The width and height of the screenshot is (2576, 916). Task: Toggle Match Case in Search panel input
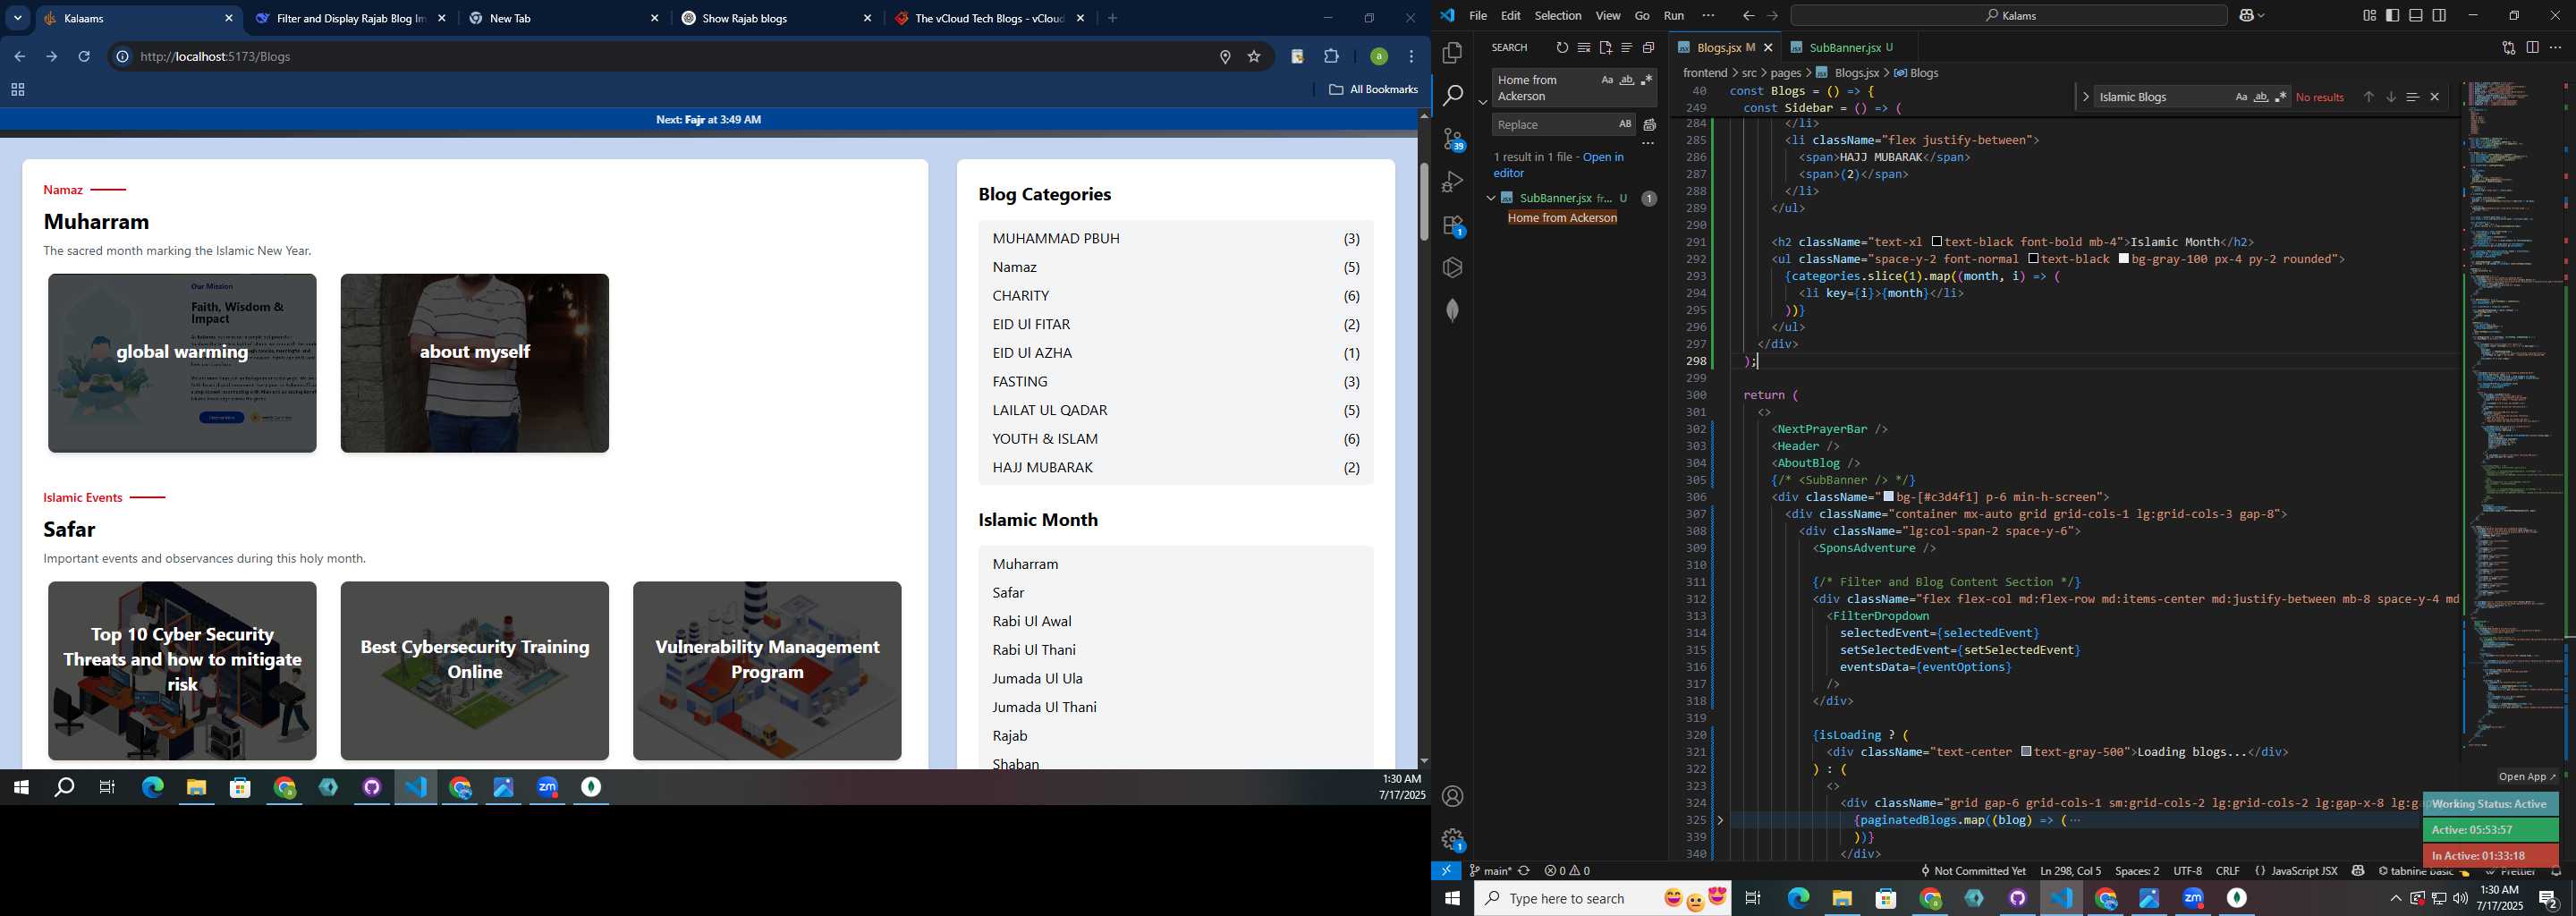point(1607,80)
